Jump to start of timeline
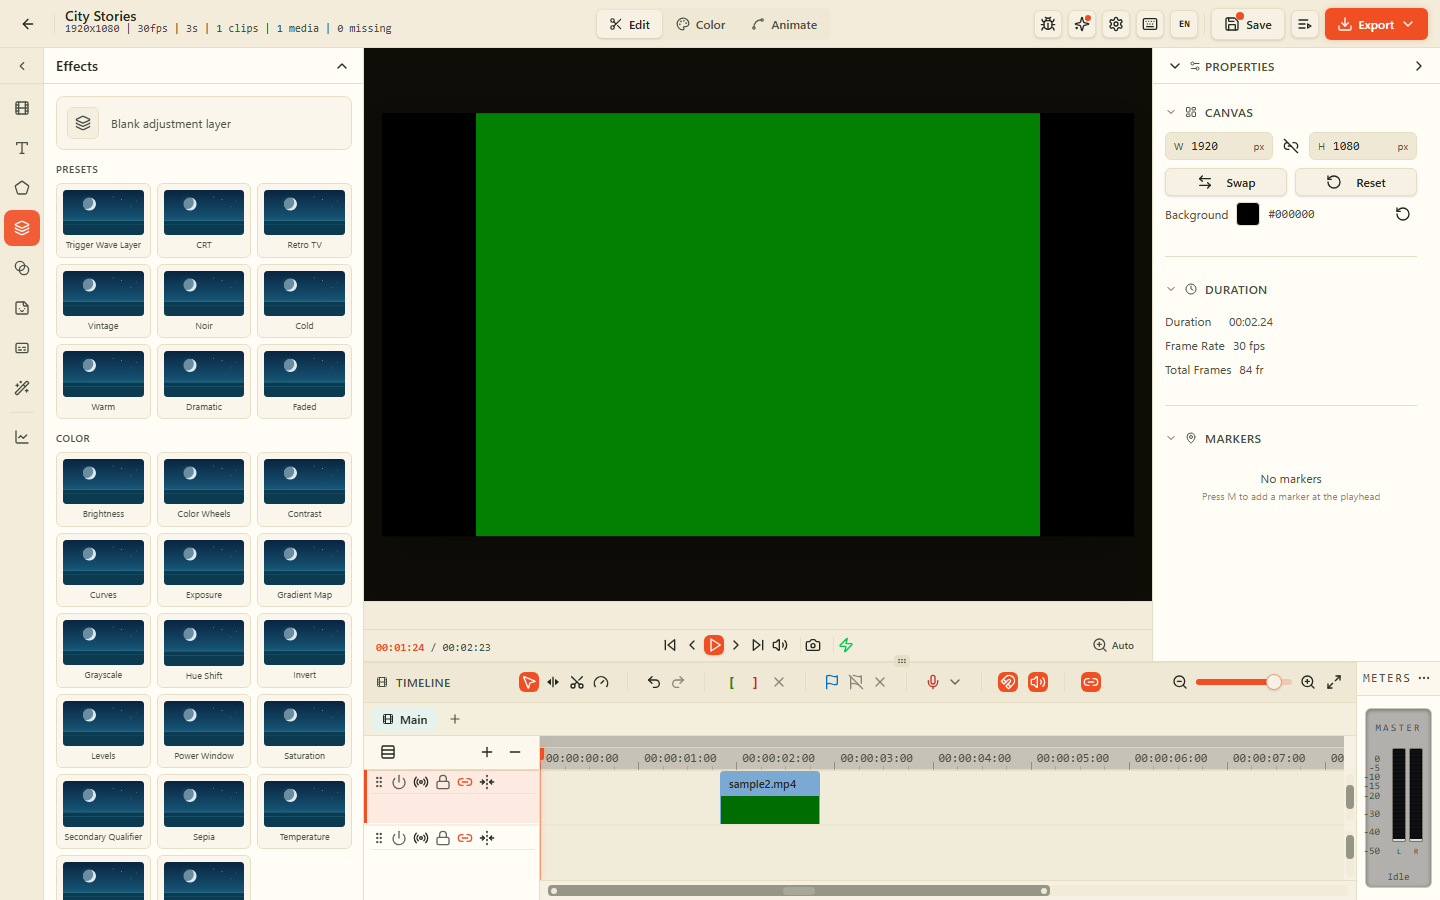 pyautogui.click(x=670, y=645)
